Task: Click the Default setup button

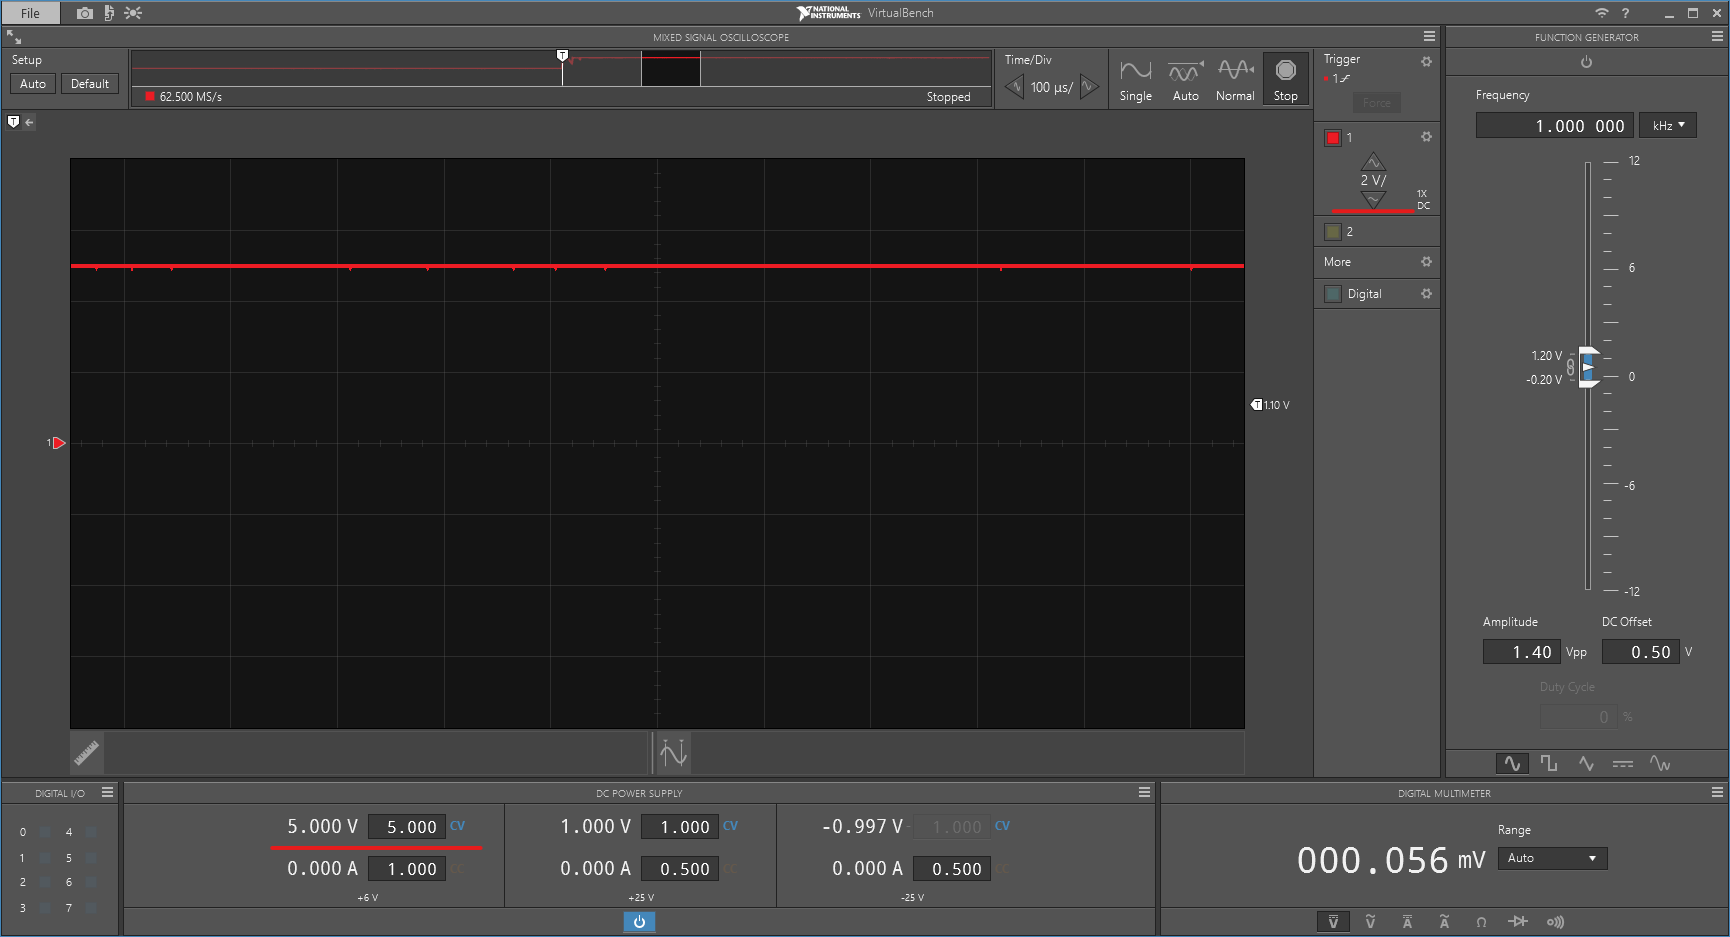Action: pyautogui.click(x=90, y=84)
